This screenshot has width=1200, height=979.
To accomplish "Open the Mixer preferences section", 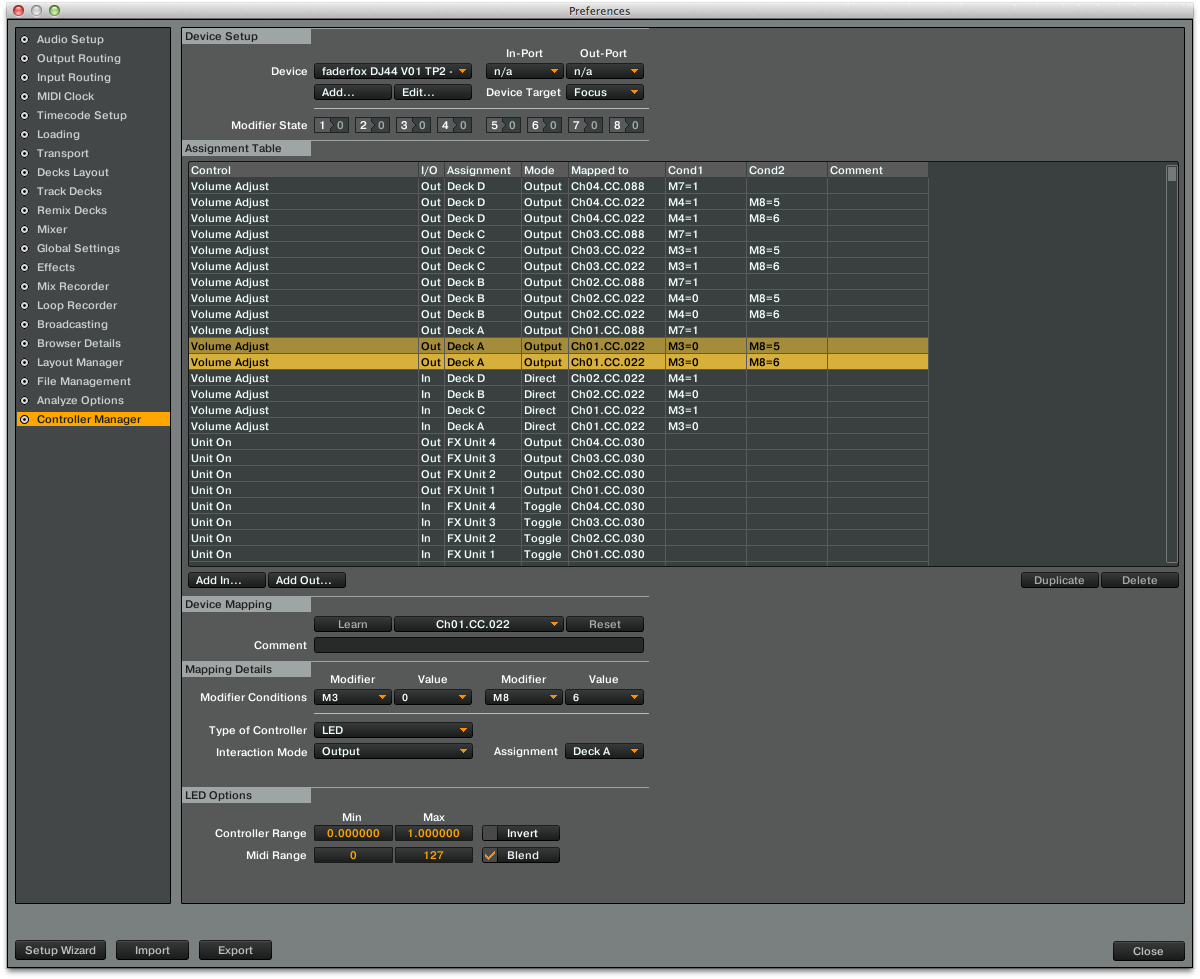I will 52,229.
